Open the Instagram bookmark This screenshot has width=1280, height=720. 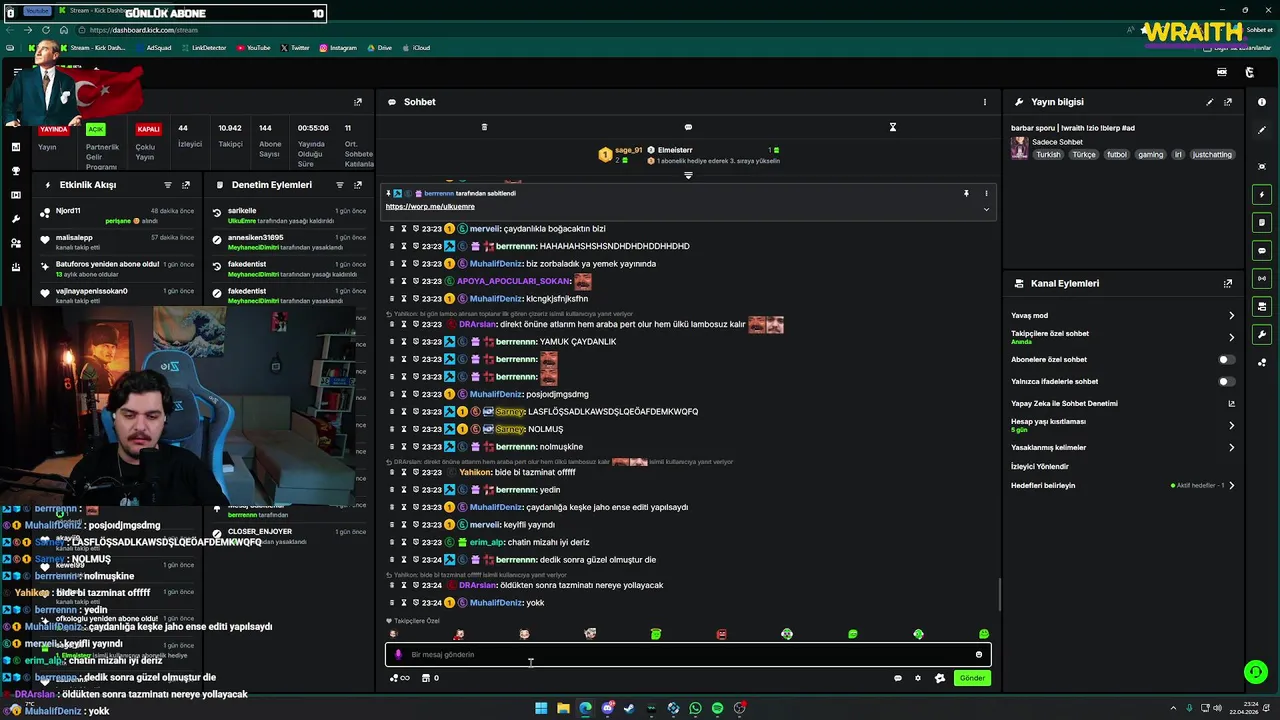point(338,48)
